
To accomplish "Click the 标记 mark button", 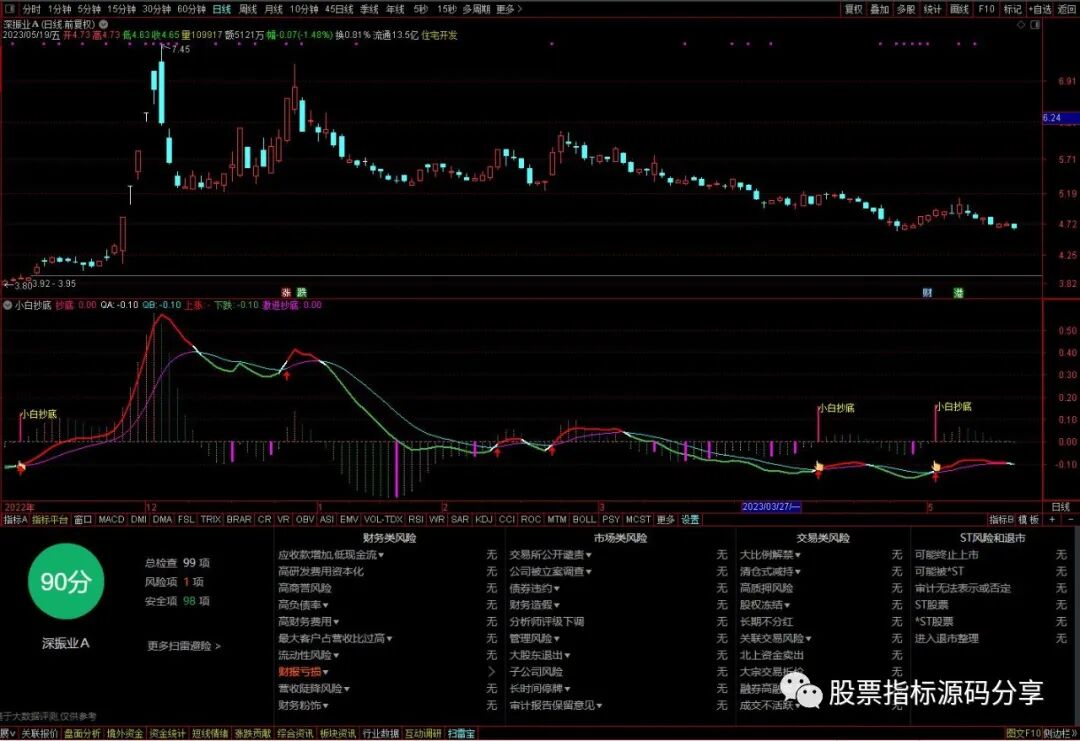I will tap(1012, 9).
